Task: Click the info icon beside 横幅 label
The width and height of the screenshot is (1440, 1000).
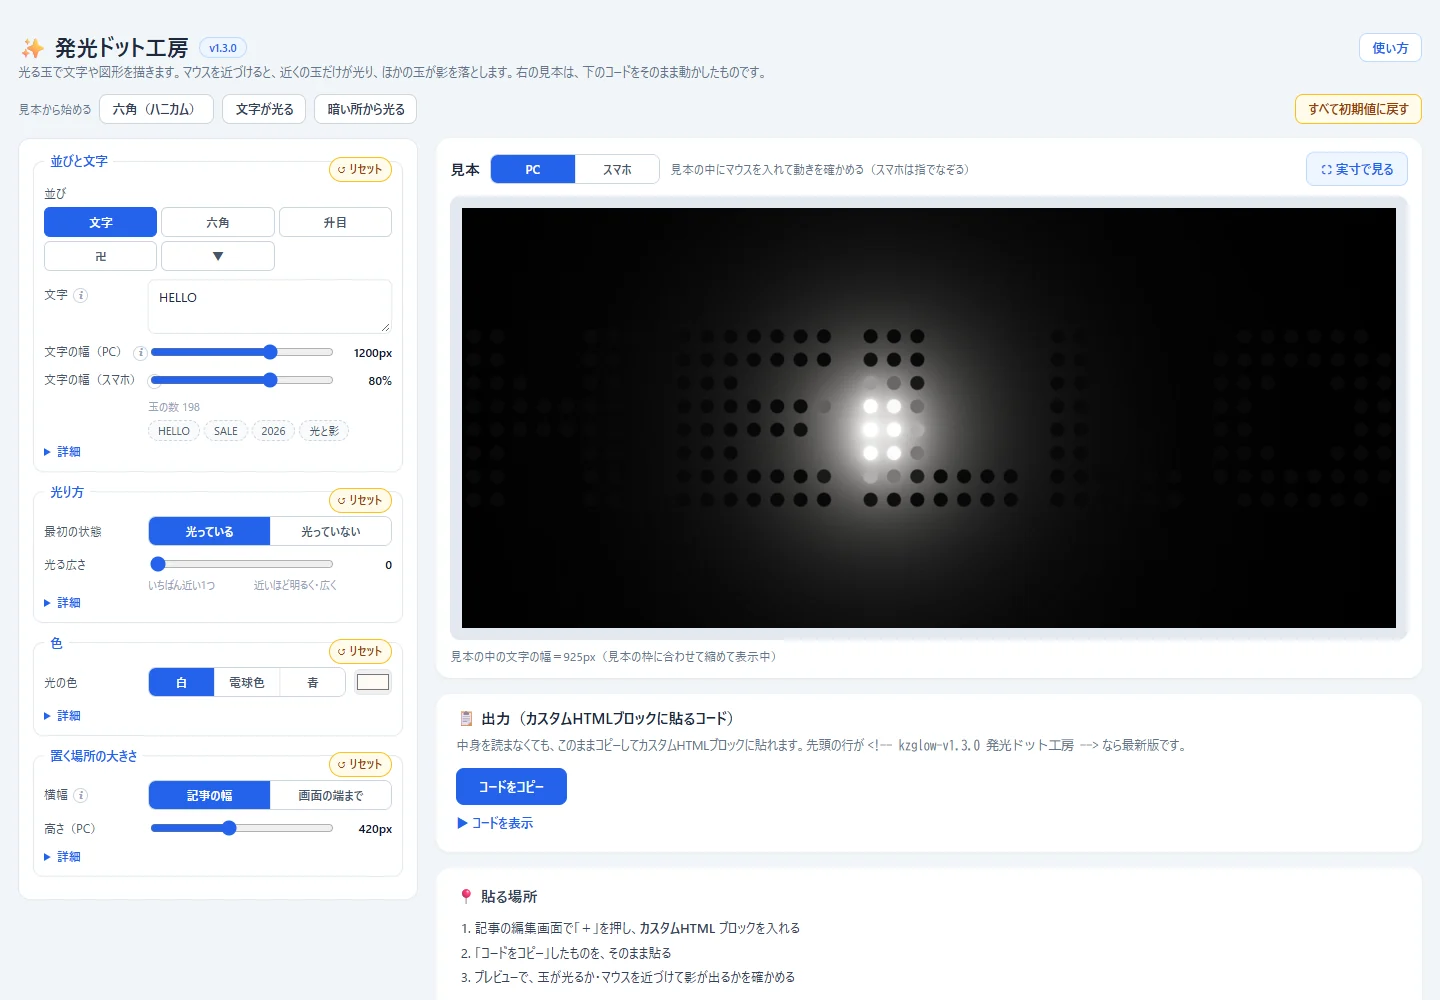Action: coord(81,795)
